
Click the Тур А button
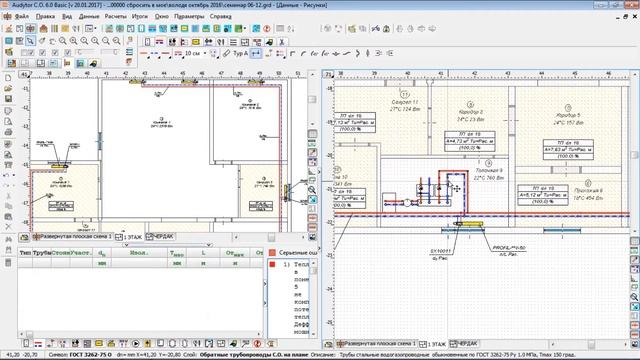click(x=240, y=53)
